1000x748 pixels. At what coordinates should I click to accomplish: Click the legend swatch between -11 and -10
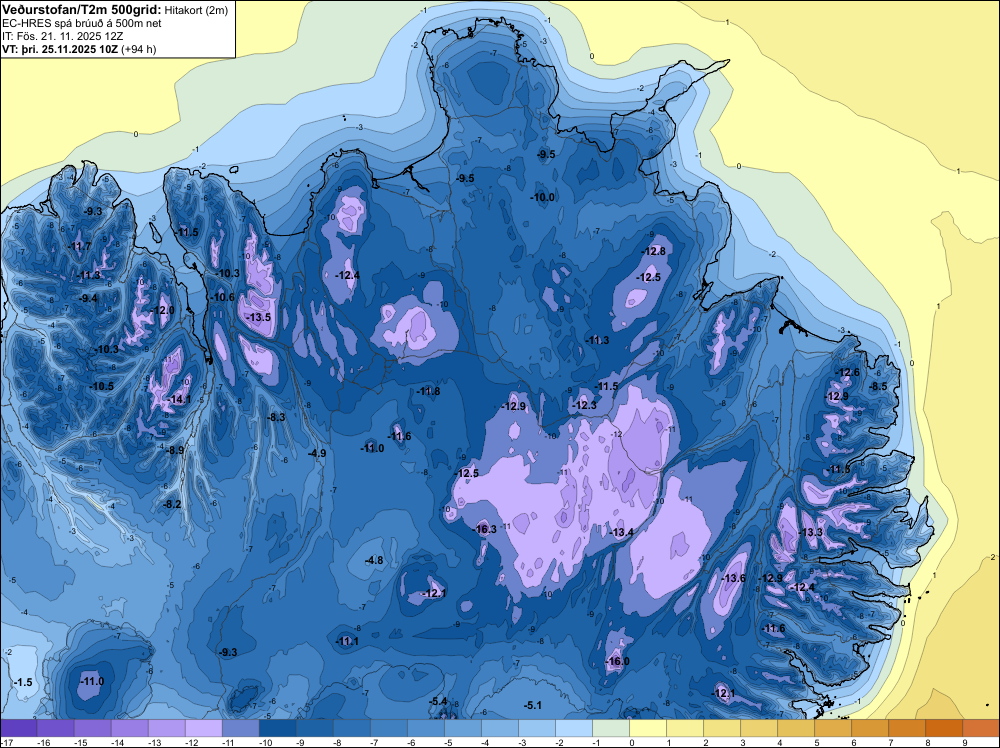240,728
